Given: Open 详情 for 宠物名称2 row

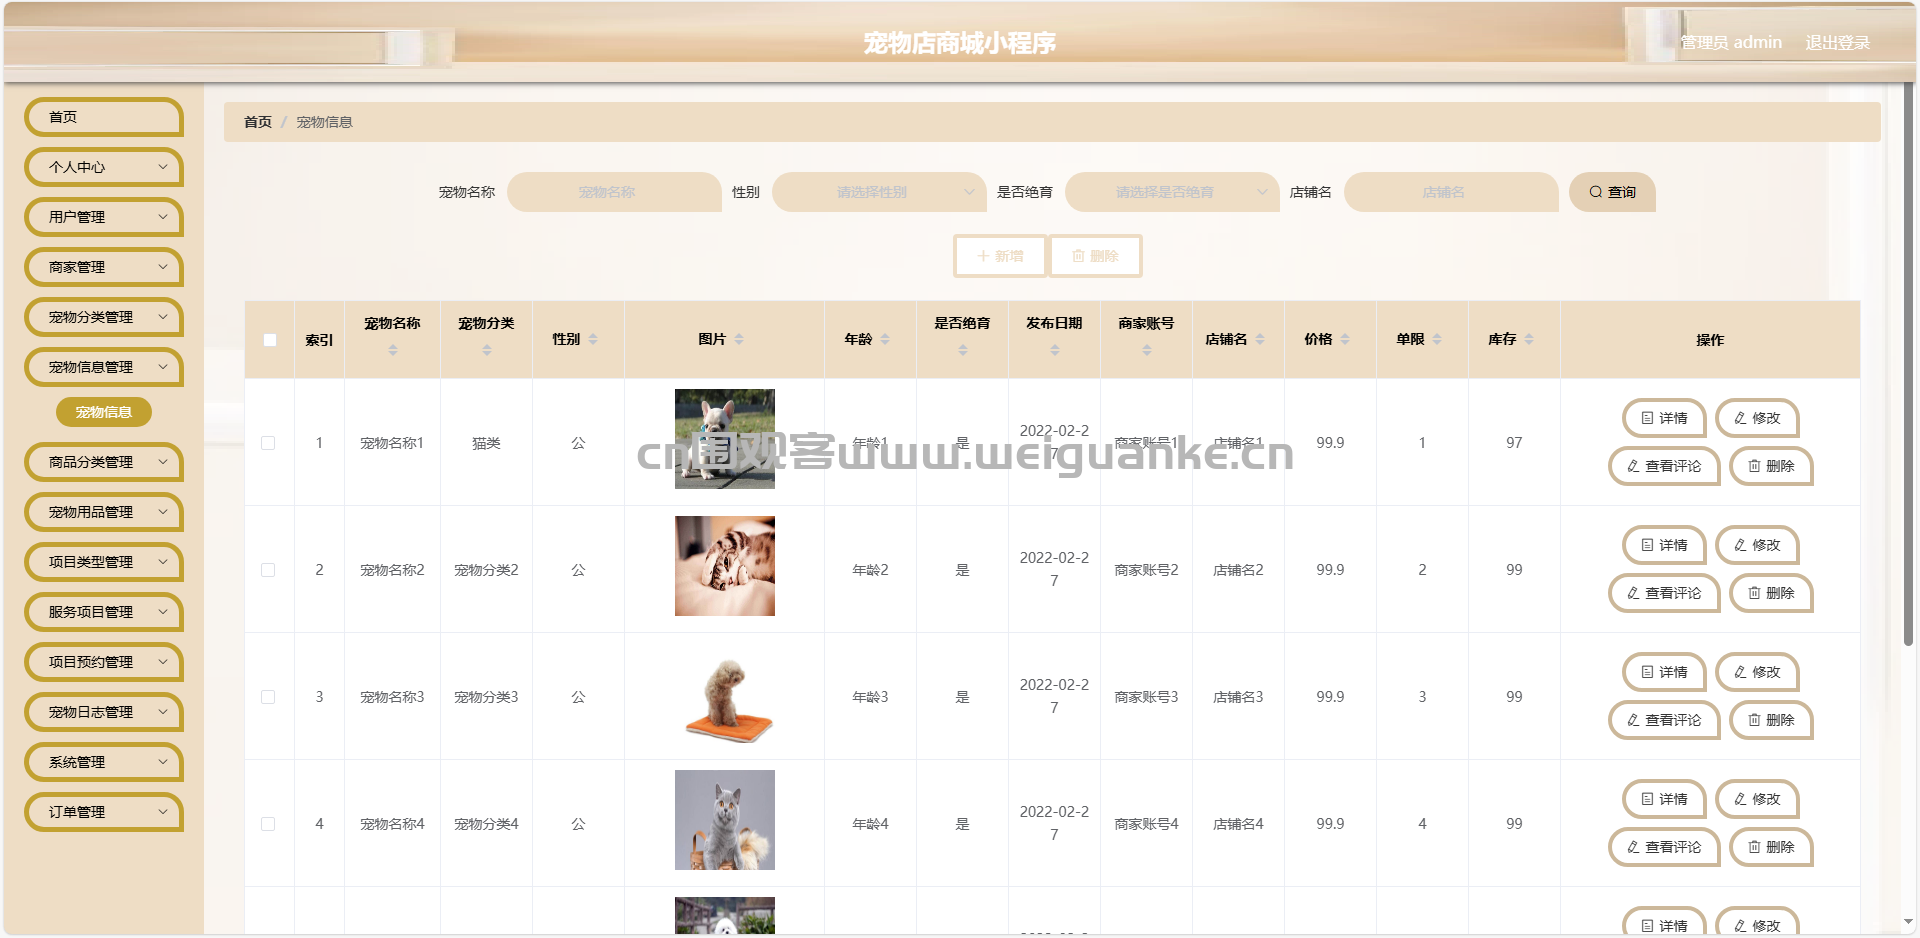Looking at the screenshot, I should pos(1664,545).
